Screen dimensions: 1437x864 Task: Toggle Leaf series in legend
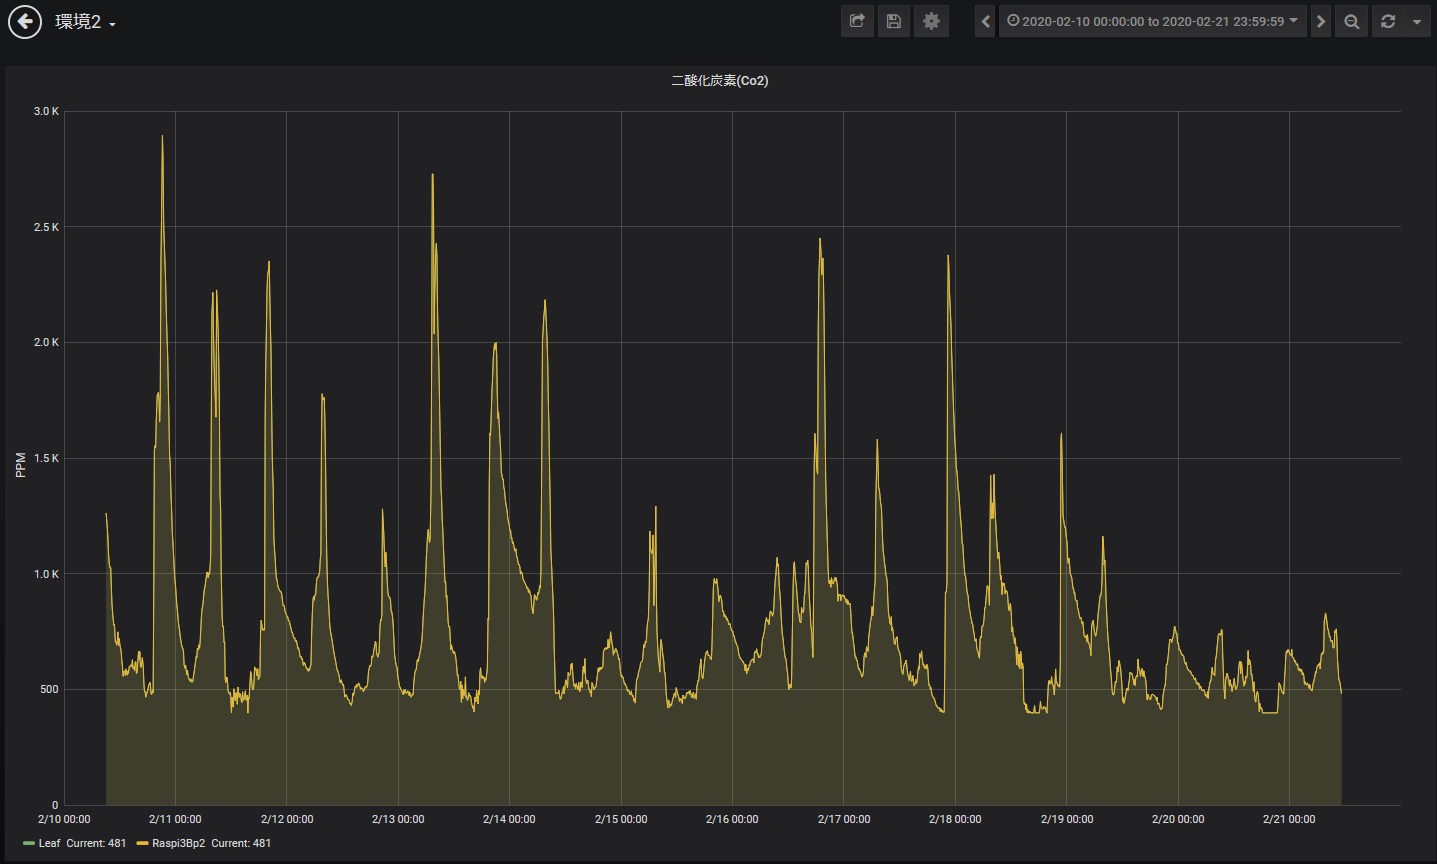[x=49, y=843]
